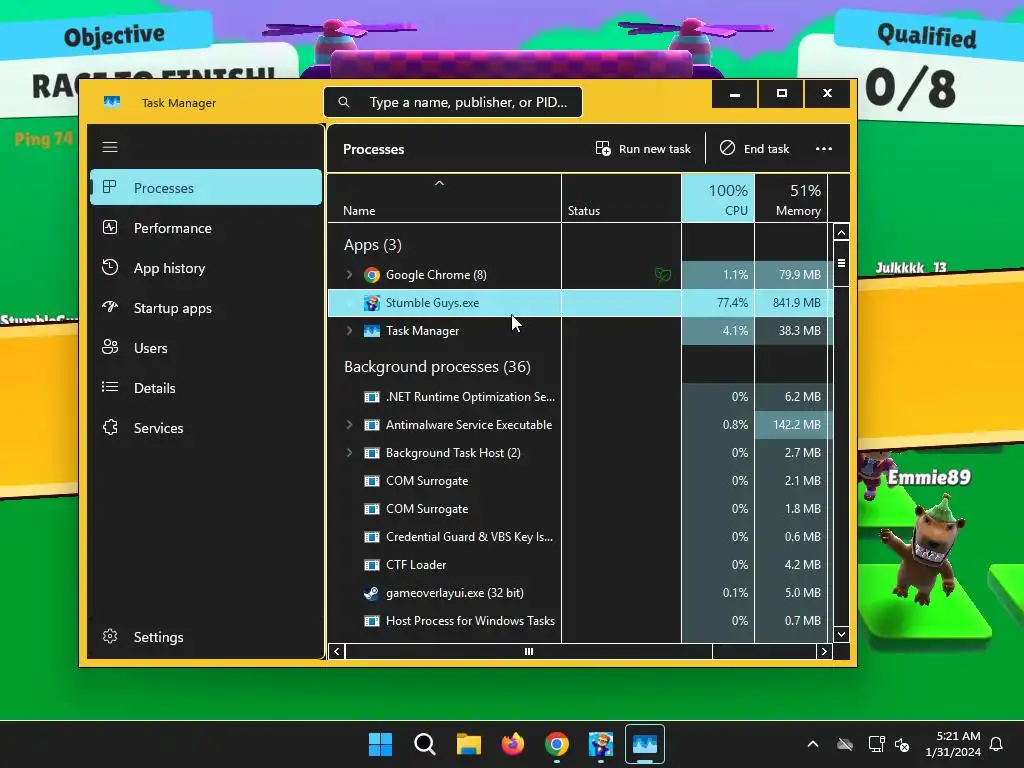Click the search field in Task Manager
This screenshot has width=1024, height=768.
(453, 102)
